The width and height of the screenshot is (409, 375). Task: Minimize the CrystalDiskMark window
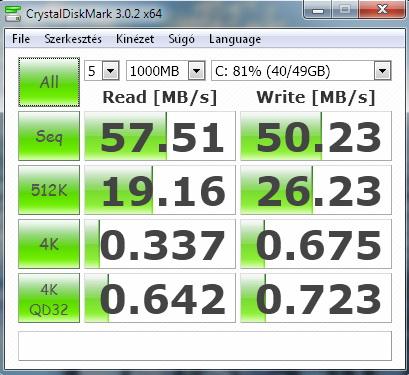tap(318, 9)
